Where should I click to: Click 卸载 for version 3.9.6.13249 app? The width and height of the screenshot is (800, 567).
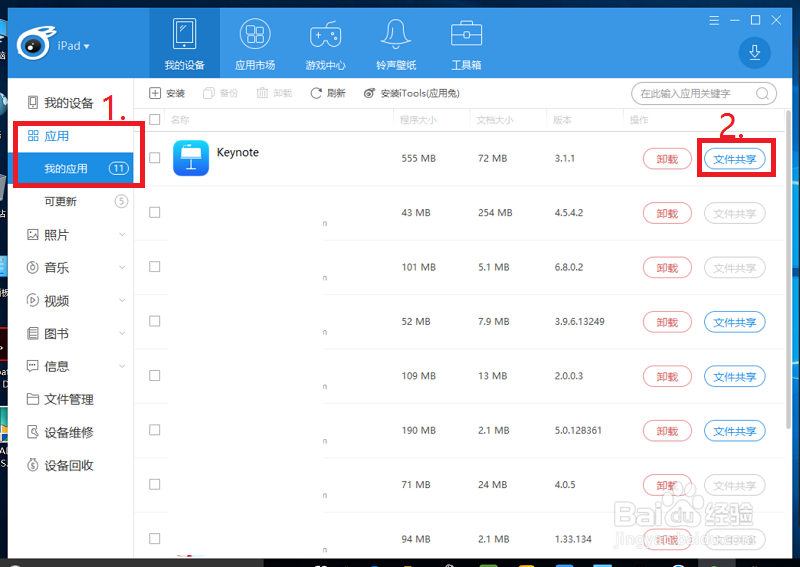tap(667, 323)
